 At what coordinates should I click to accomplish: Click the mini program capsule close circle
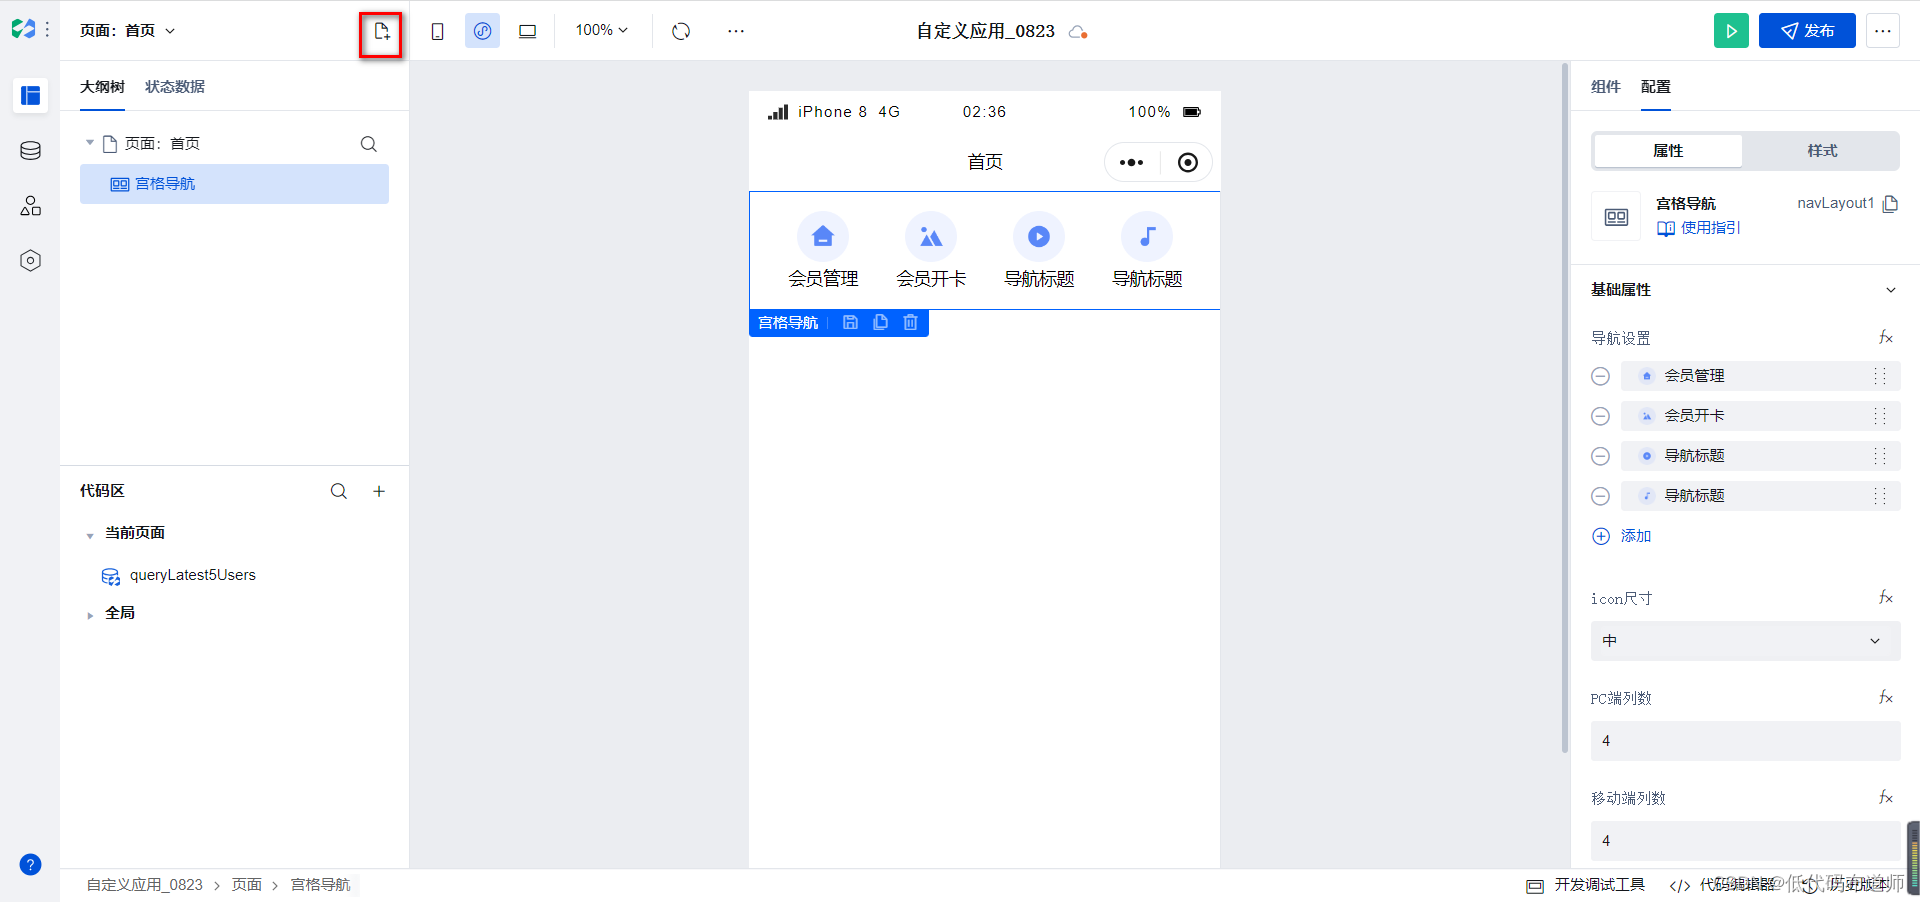point(1188,162)
